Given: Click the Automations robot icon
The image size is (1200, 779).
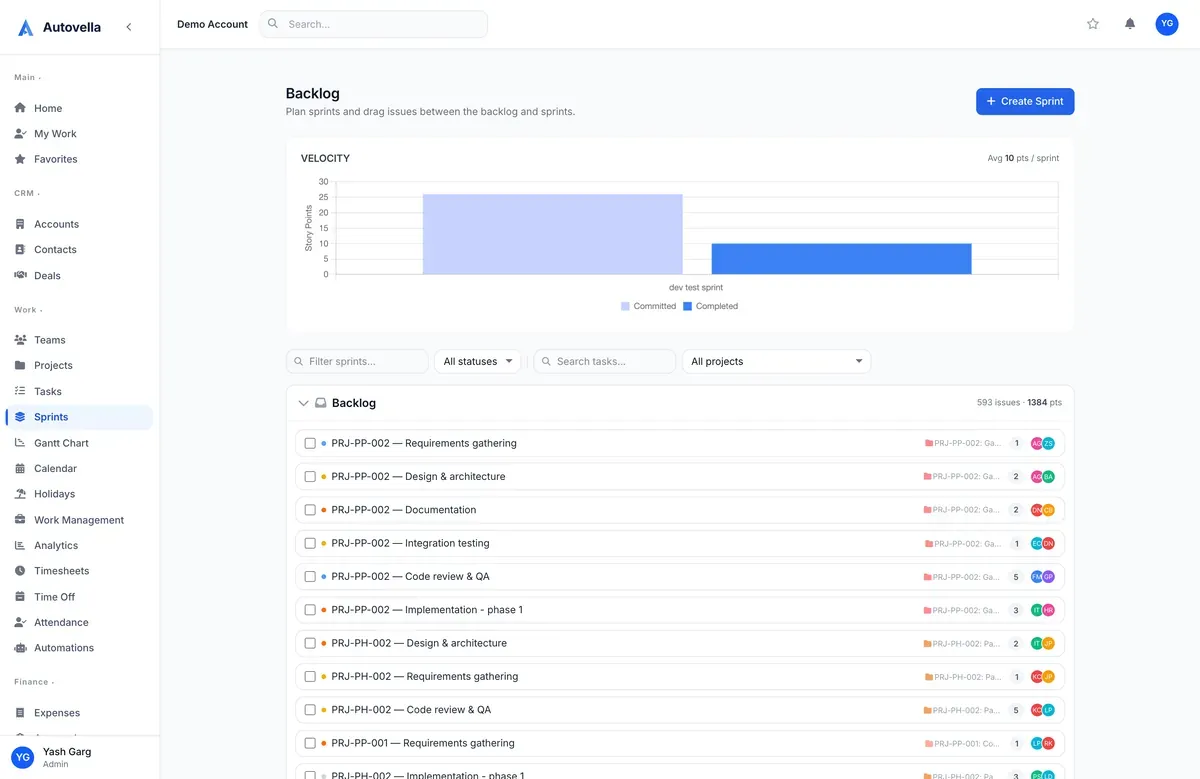Looking at the screenshot, I should [x=20, y=648].
